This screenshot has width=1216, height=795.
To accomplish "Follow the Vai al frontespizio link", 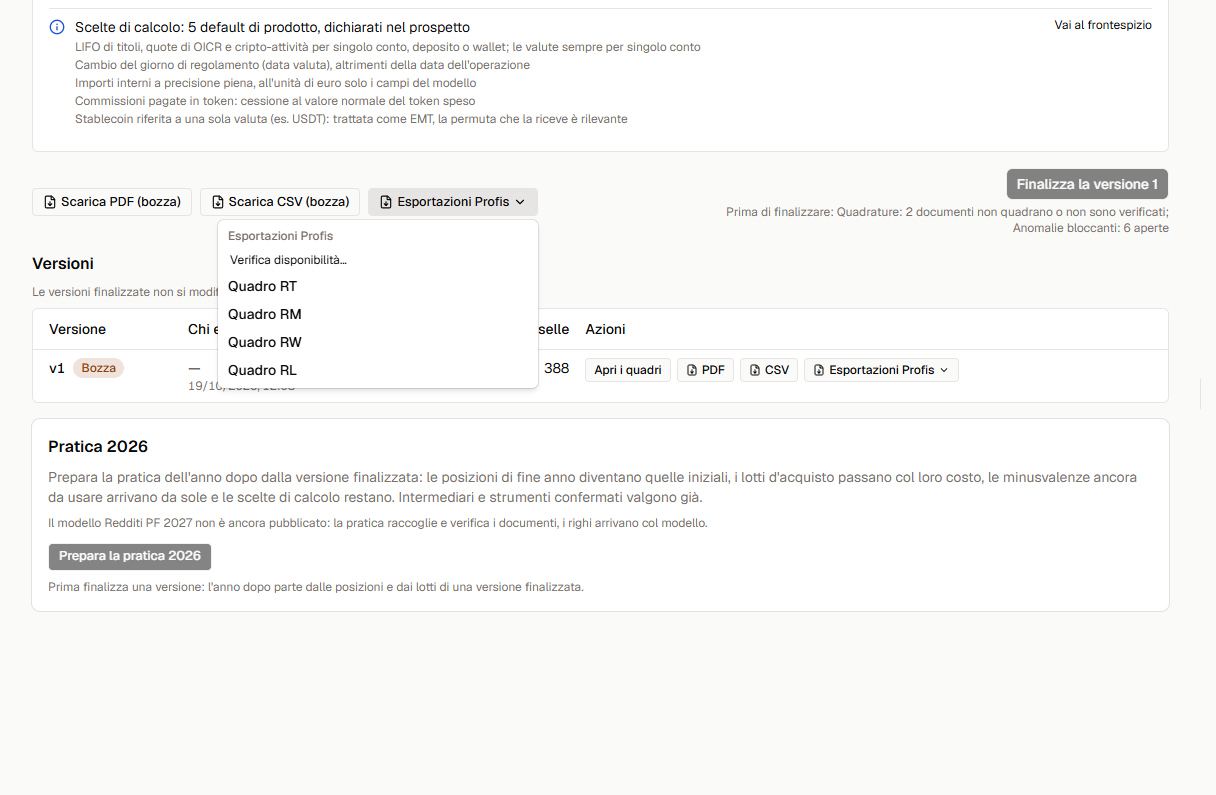I will [1103, 25].
